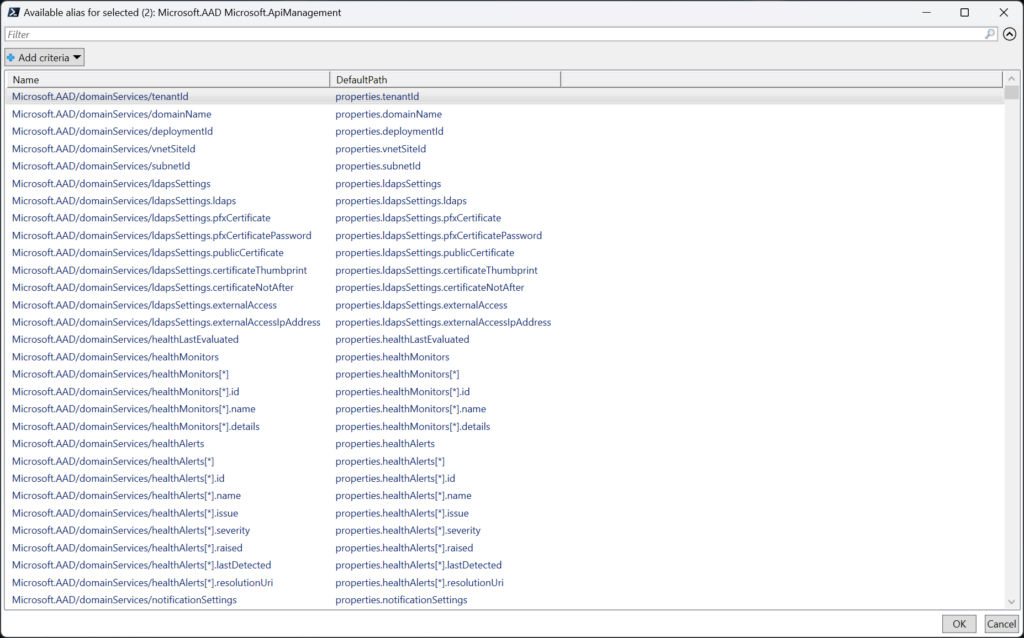The image size is (1024, 638).
Task: Click the scrollbar up arrow
Action: pos(1012,78)
